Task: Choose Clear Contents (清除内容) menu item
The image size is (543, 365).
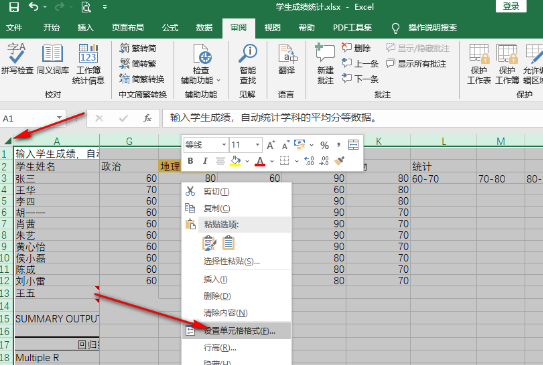Action: 237,313
